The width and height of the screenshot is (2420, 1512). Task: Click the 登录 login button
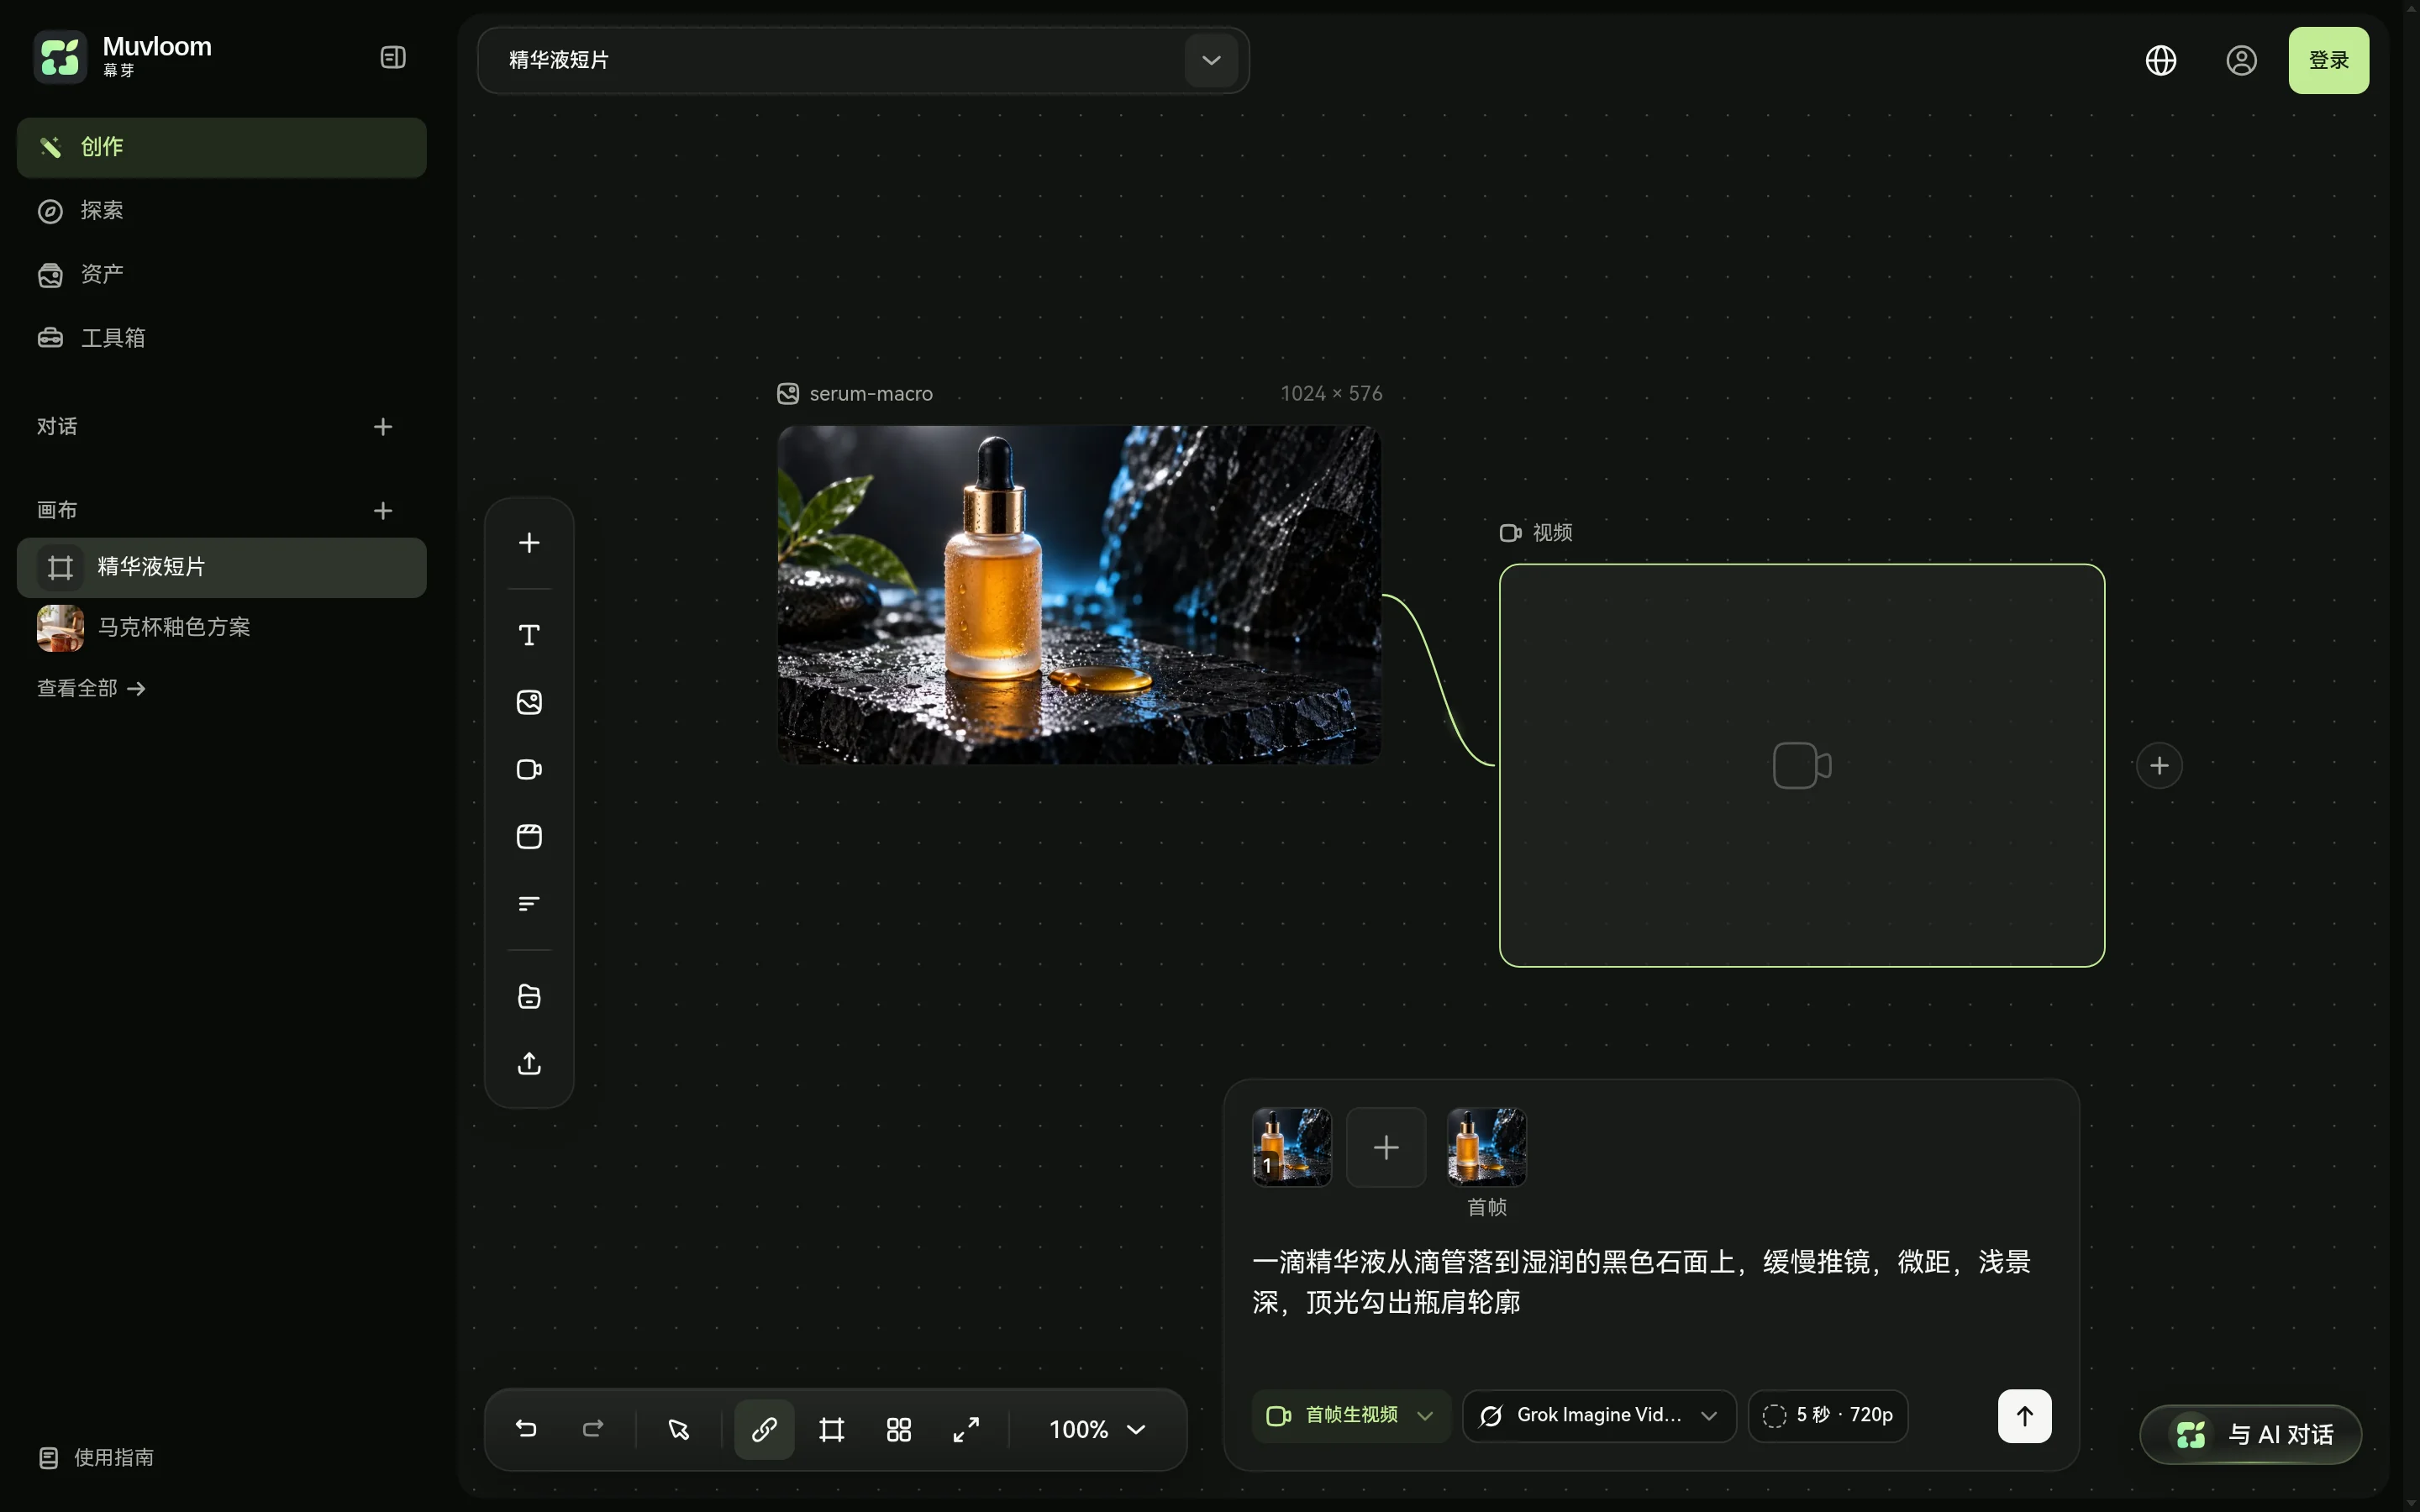pos(2328,61)
